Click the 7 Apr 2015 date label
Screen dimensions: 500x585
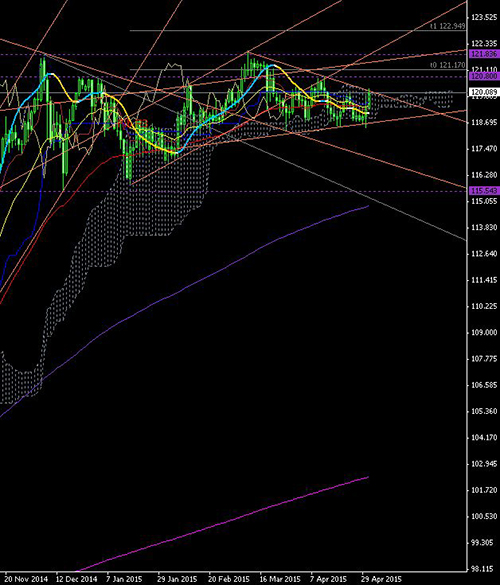click(328, 579)
